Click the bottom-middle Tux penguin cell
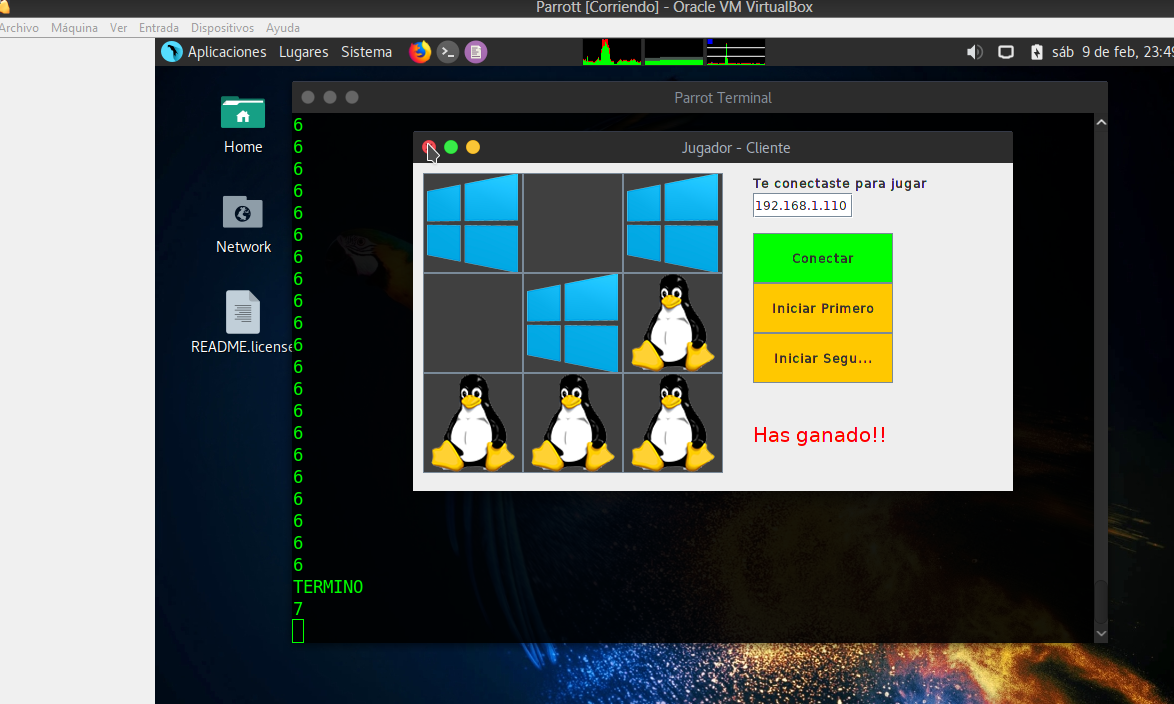 pos(573,423)
